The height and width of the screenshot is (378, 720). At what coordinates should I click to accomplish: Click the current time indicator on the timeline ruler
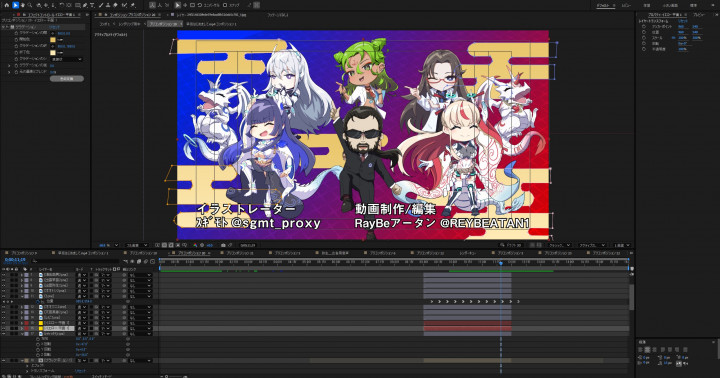(501, 263)
